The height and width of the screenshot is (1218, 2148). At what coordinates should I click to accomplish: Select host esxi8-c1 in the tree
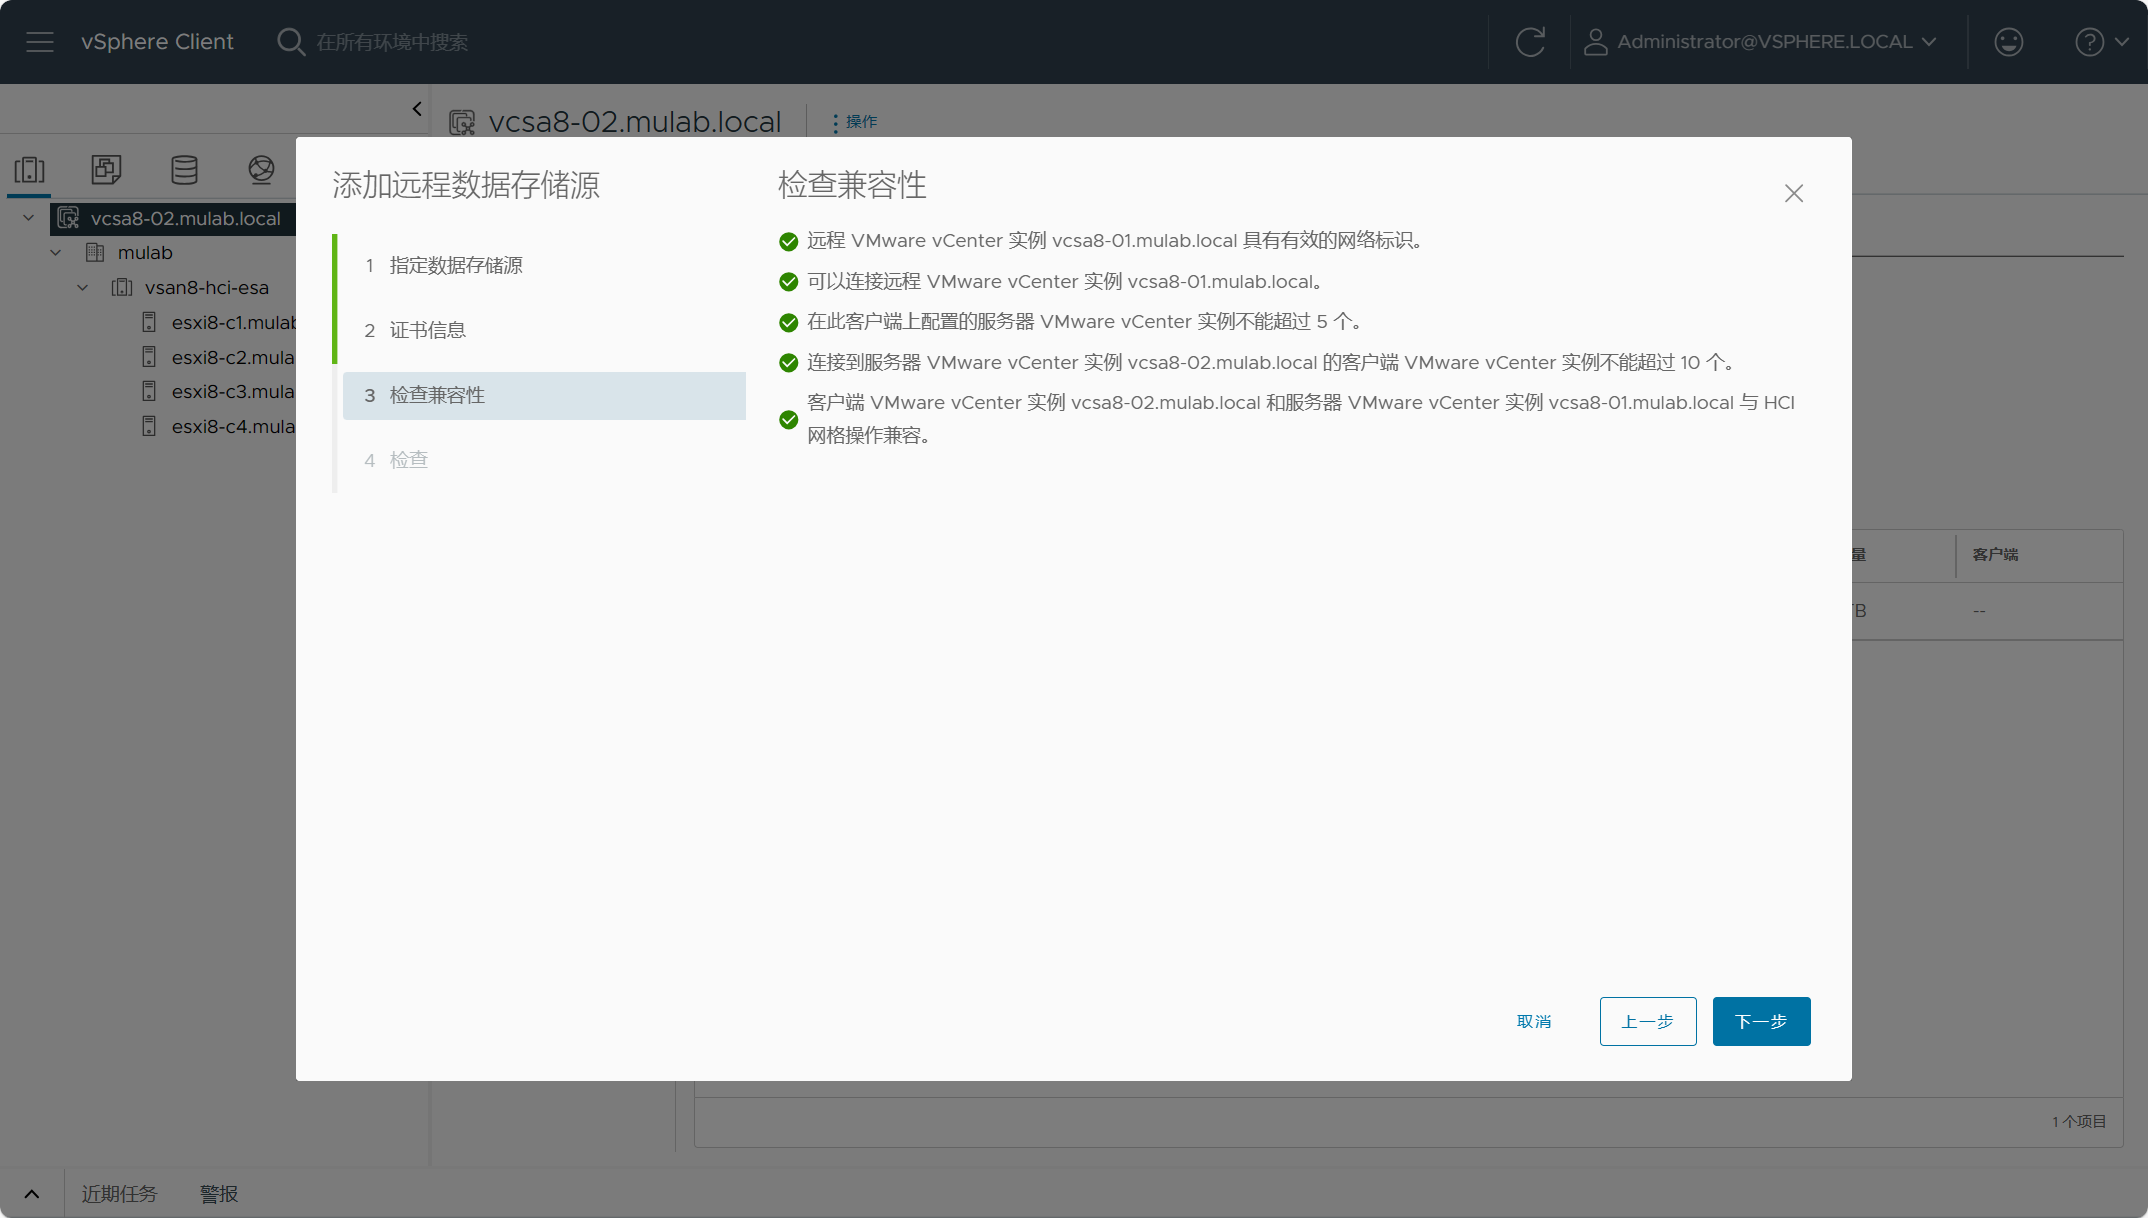[234, 323]
